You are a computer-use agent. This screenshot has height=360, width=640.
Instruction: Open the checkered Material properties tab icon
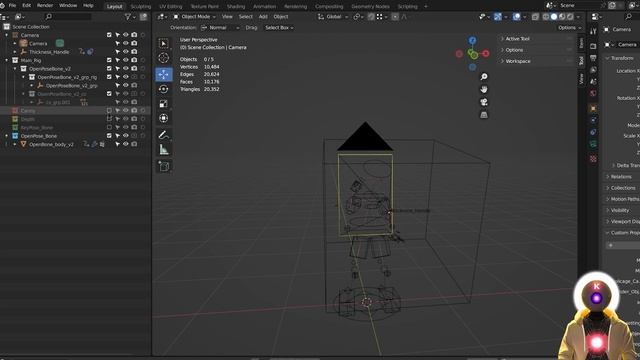(x=593, y=159)
